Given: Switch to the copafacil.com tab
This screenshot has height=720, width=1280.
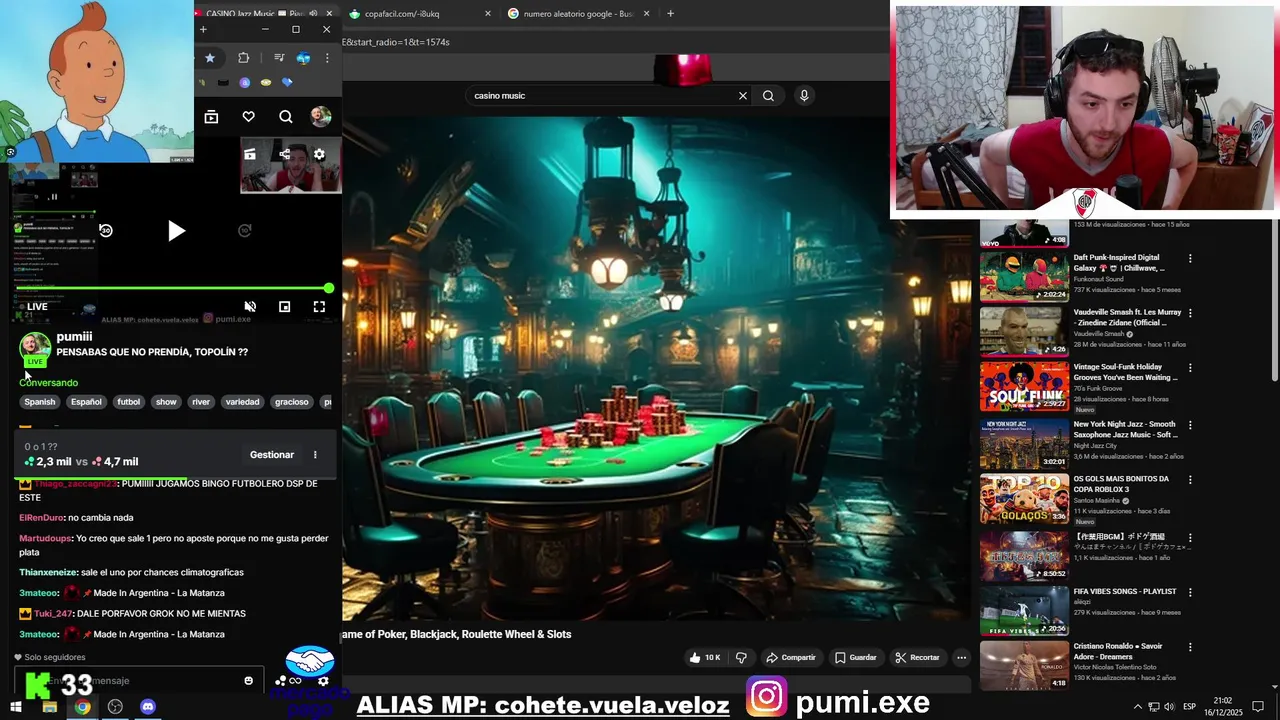Looking at the screenshot, I should [418, 13].
